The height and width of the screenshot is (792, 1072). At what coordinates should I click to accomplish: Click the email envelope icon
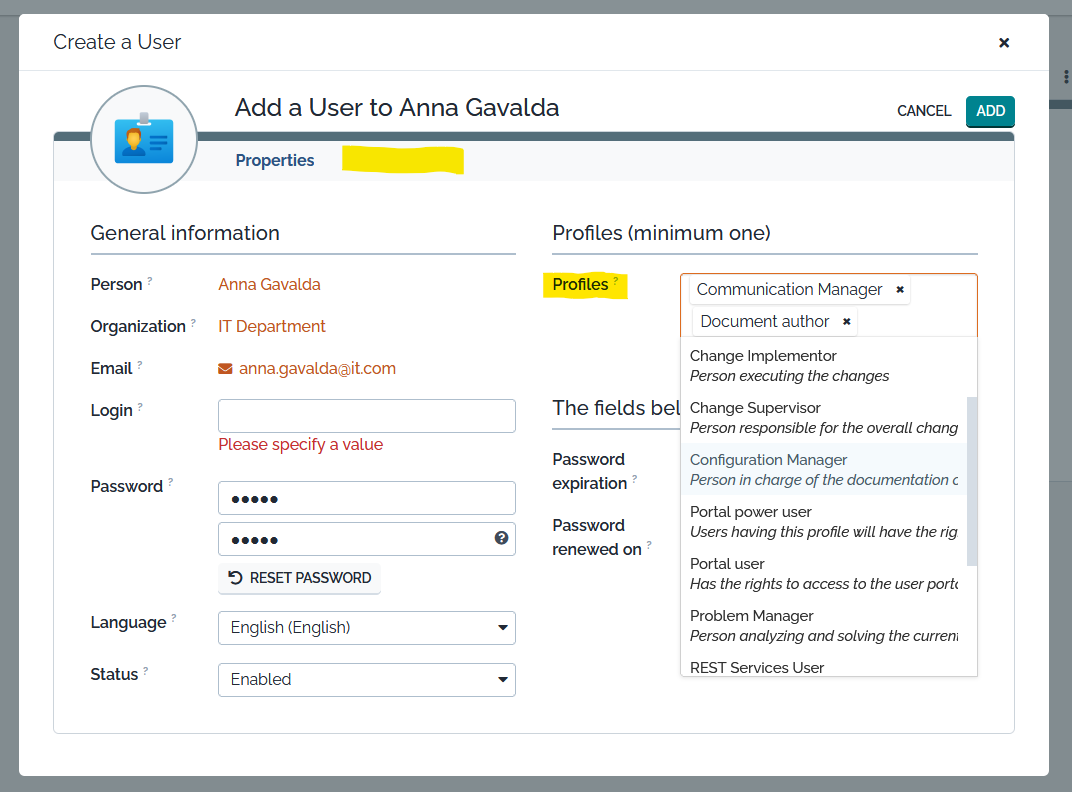pos(225,369)
